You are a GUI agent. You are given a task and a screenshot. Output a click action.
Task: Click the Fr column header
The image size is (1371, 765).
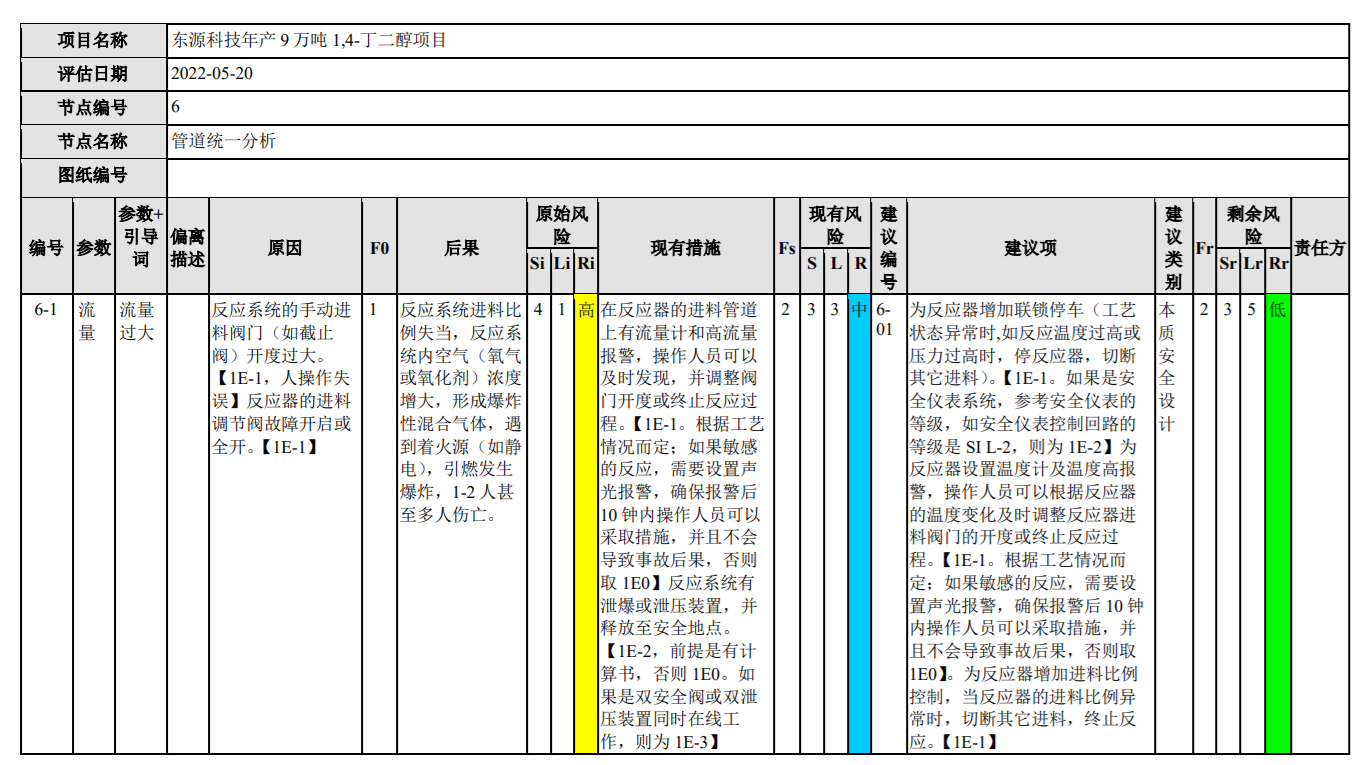(1204, 245)
